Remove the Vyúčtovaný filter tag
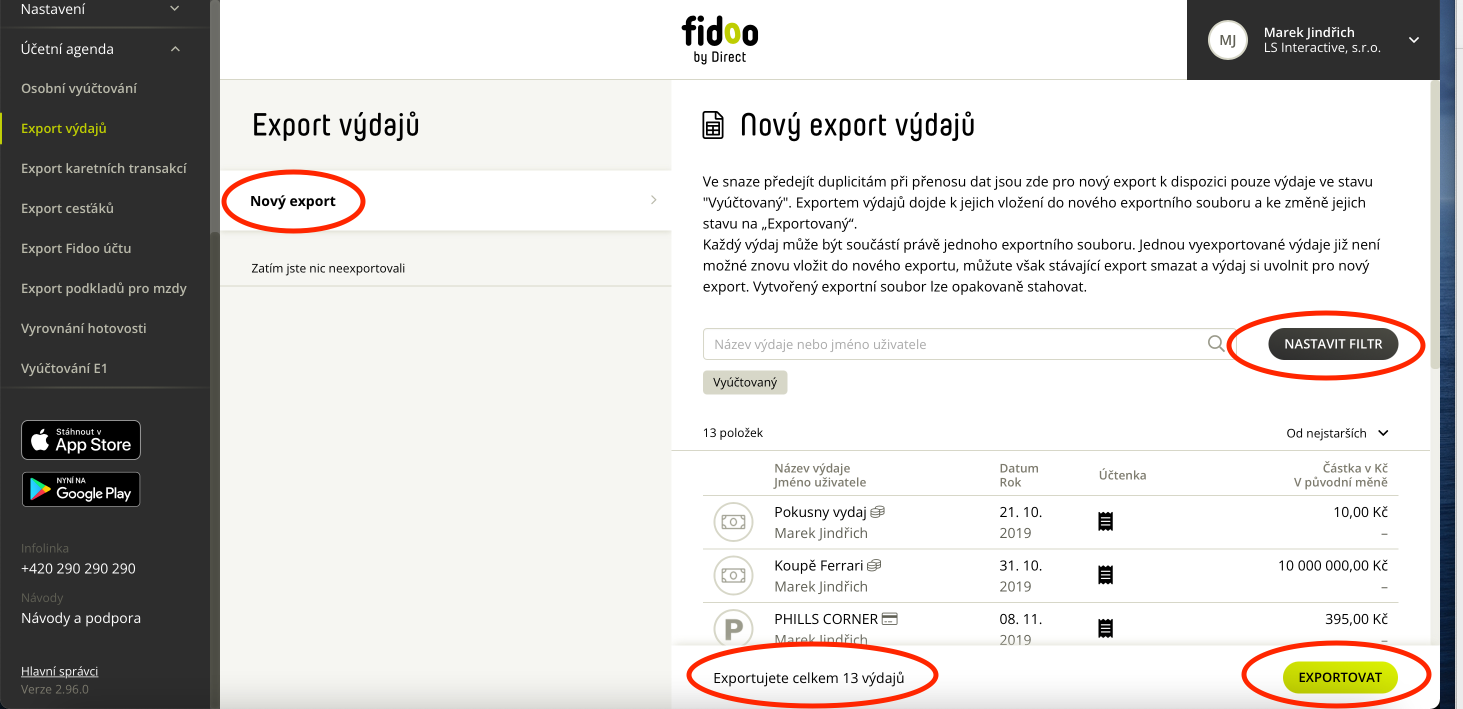The image size is (1463, 709). coord(745,382)
